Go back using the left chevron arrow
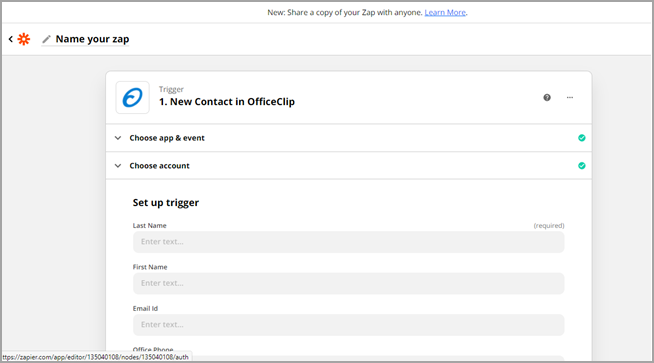 tap(11, 39)
